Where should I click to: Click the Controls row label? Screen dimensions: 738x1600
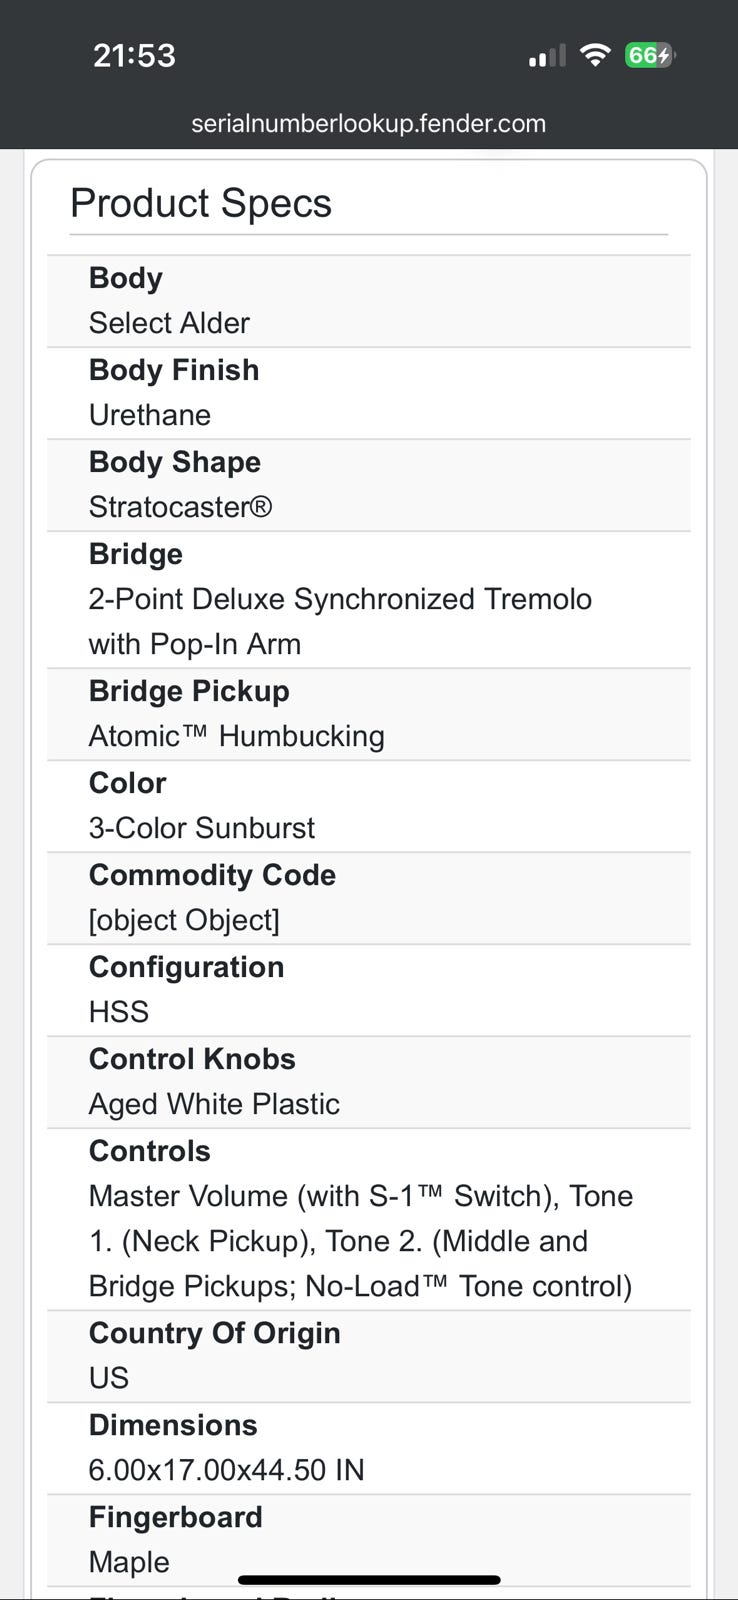[150, 1151]
